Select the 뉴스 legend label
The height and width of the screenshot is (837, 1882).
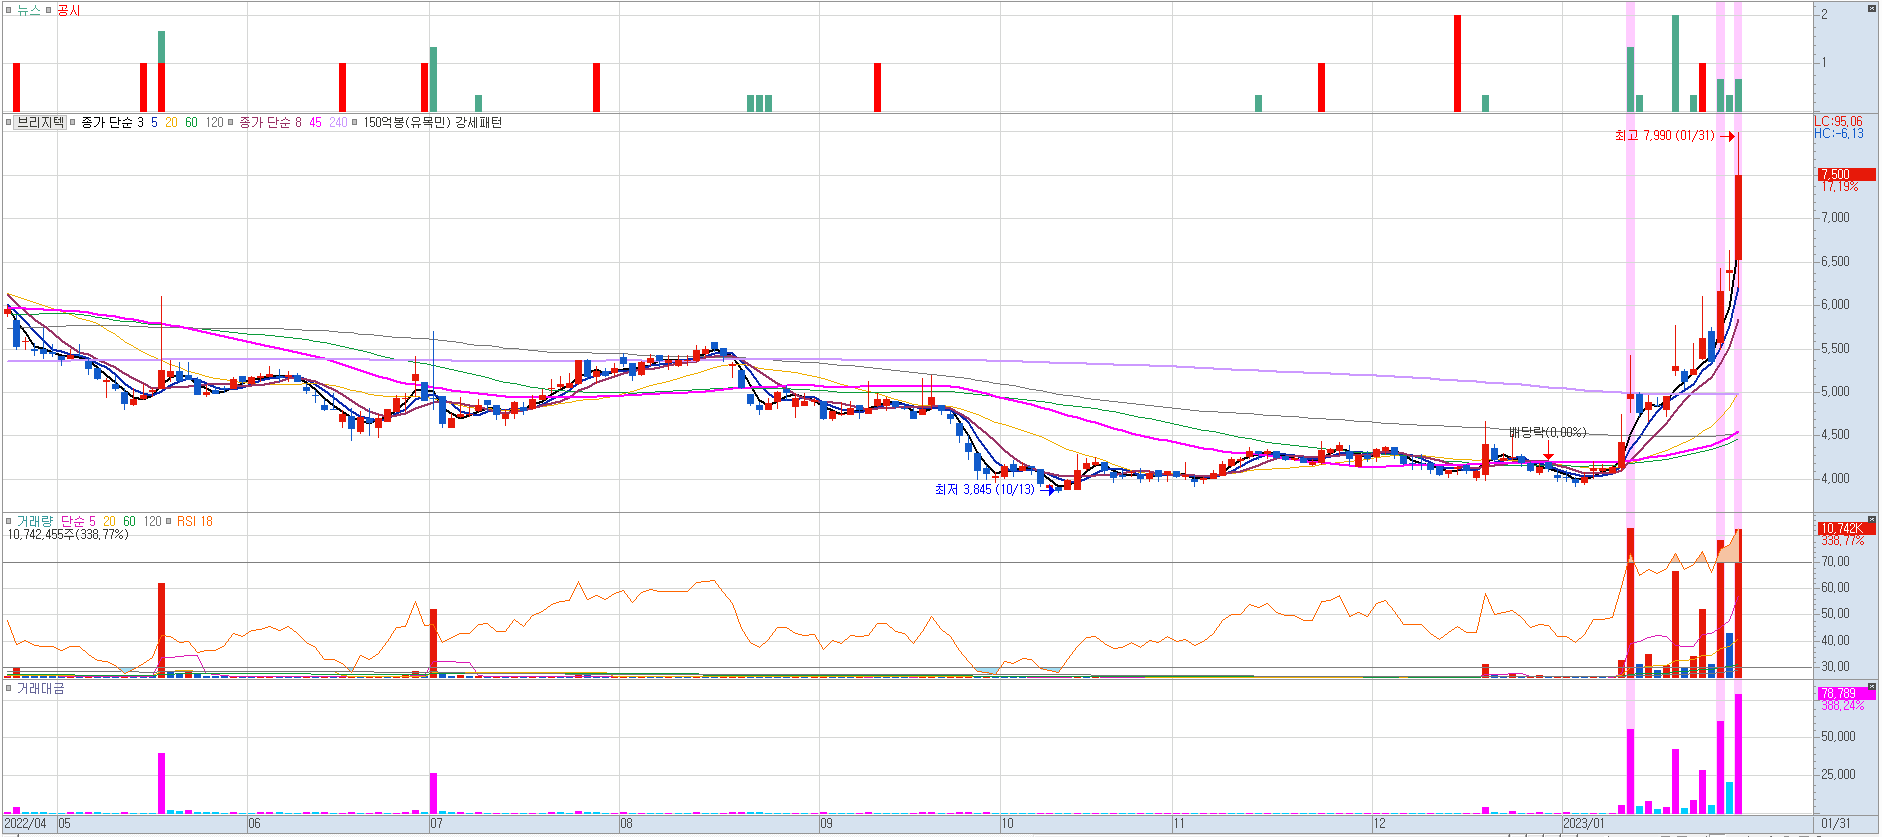tap(29, 10)
